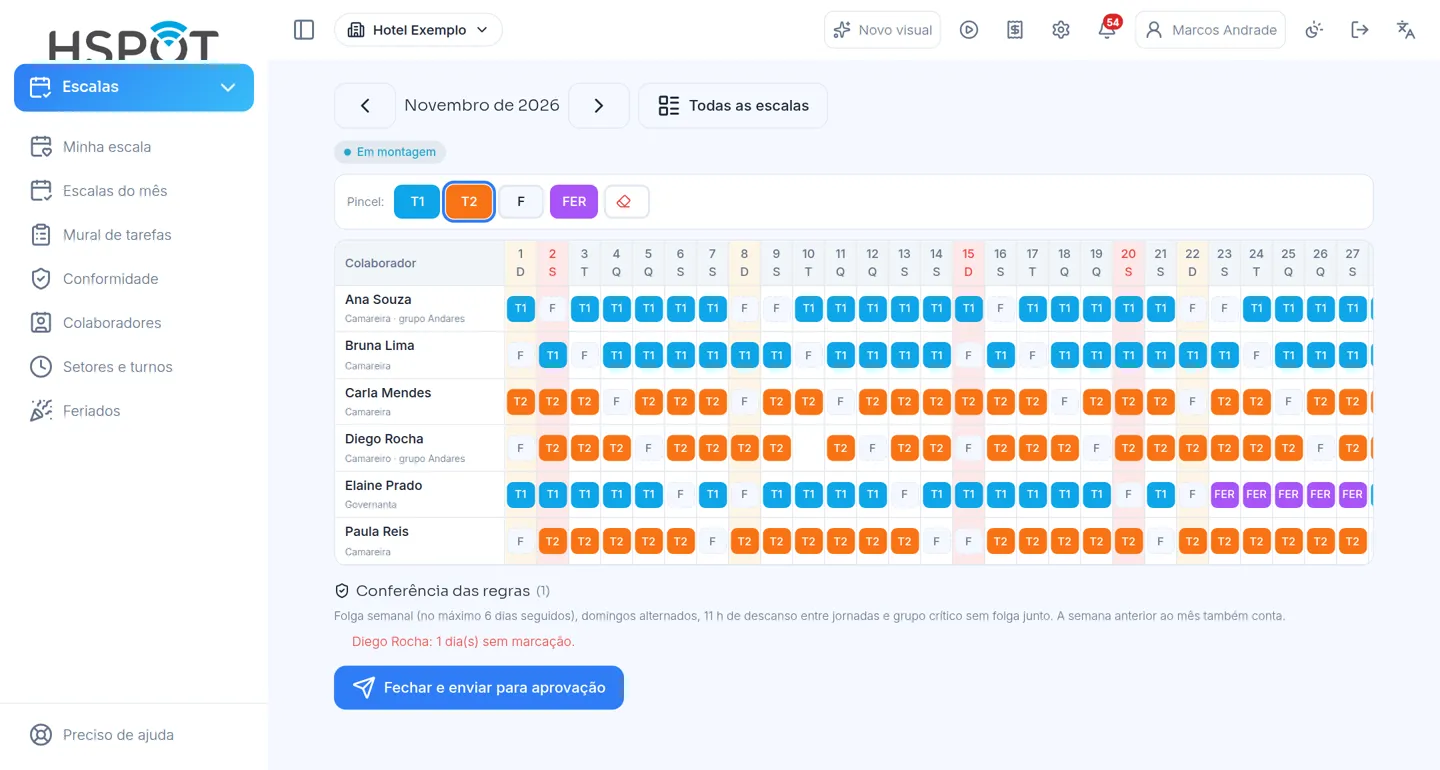Go to previous month arrow
Image resolution: width=1440 pixels, height=770 pixels.
[365, 106]
